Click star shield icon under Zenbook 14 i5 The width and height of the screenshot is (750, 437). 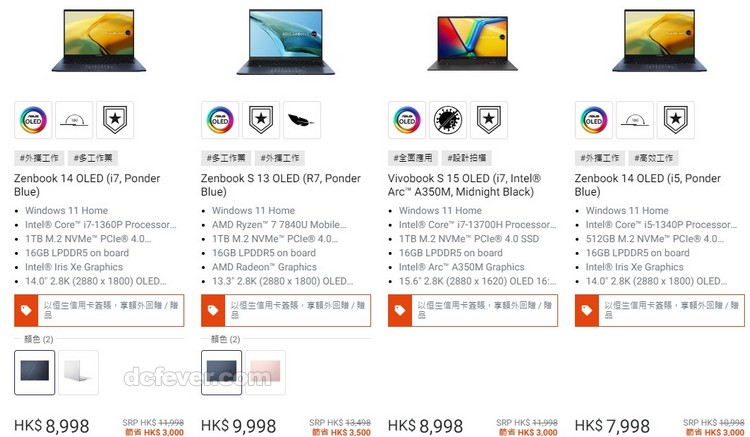[675, 120]
